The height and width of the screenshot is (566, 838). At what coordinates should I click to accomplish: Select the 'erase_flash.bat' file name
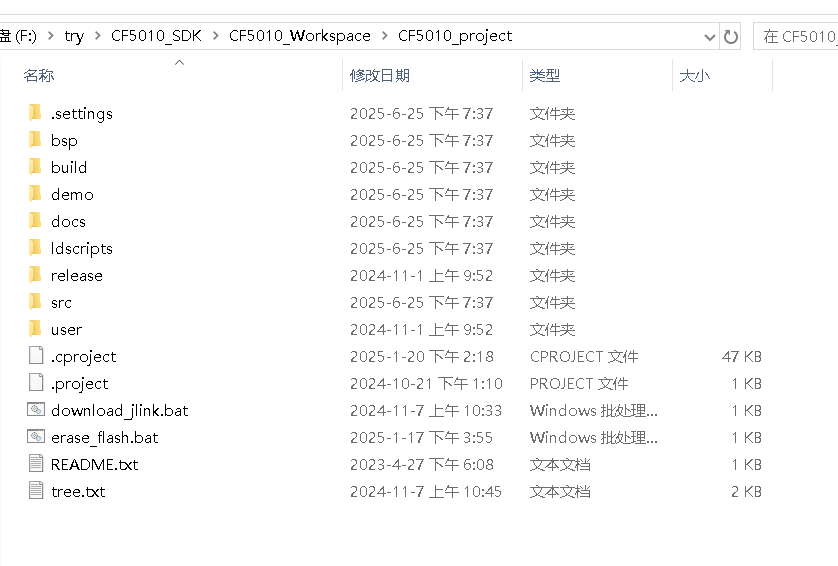[105, 437]
